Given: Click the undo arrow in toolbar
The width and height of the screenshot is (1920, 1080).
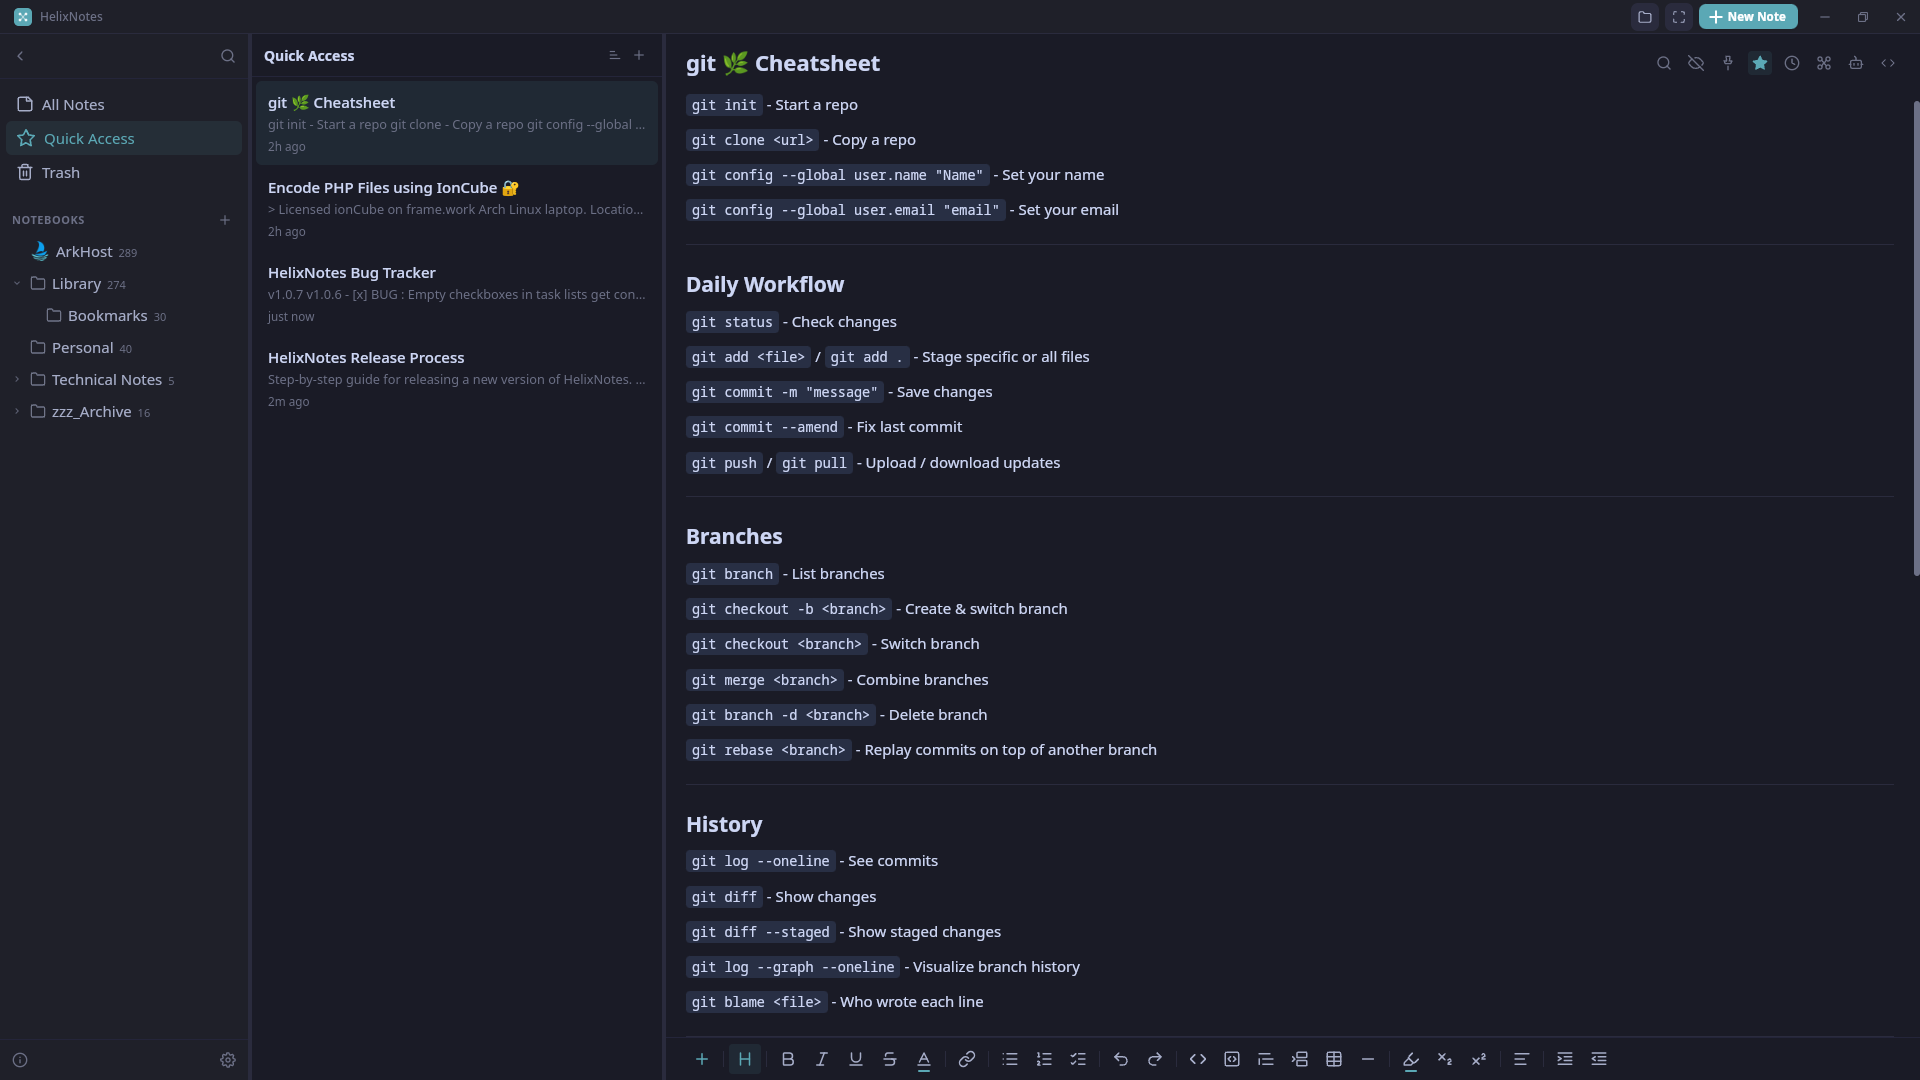Looking at the screenshot, I should coord(1121,1059).
